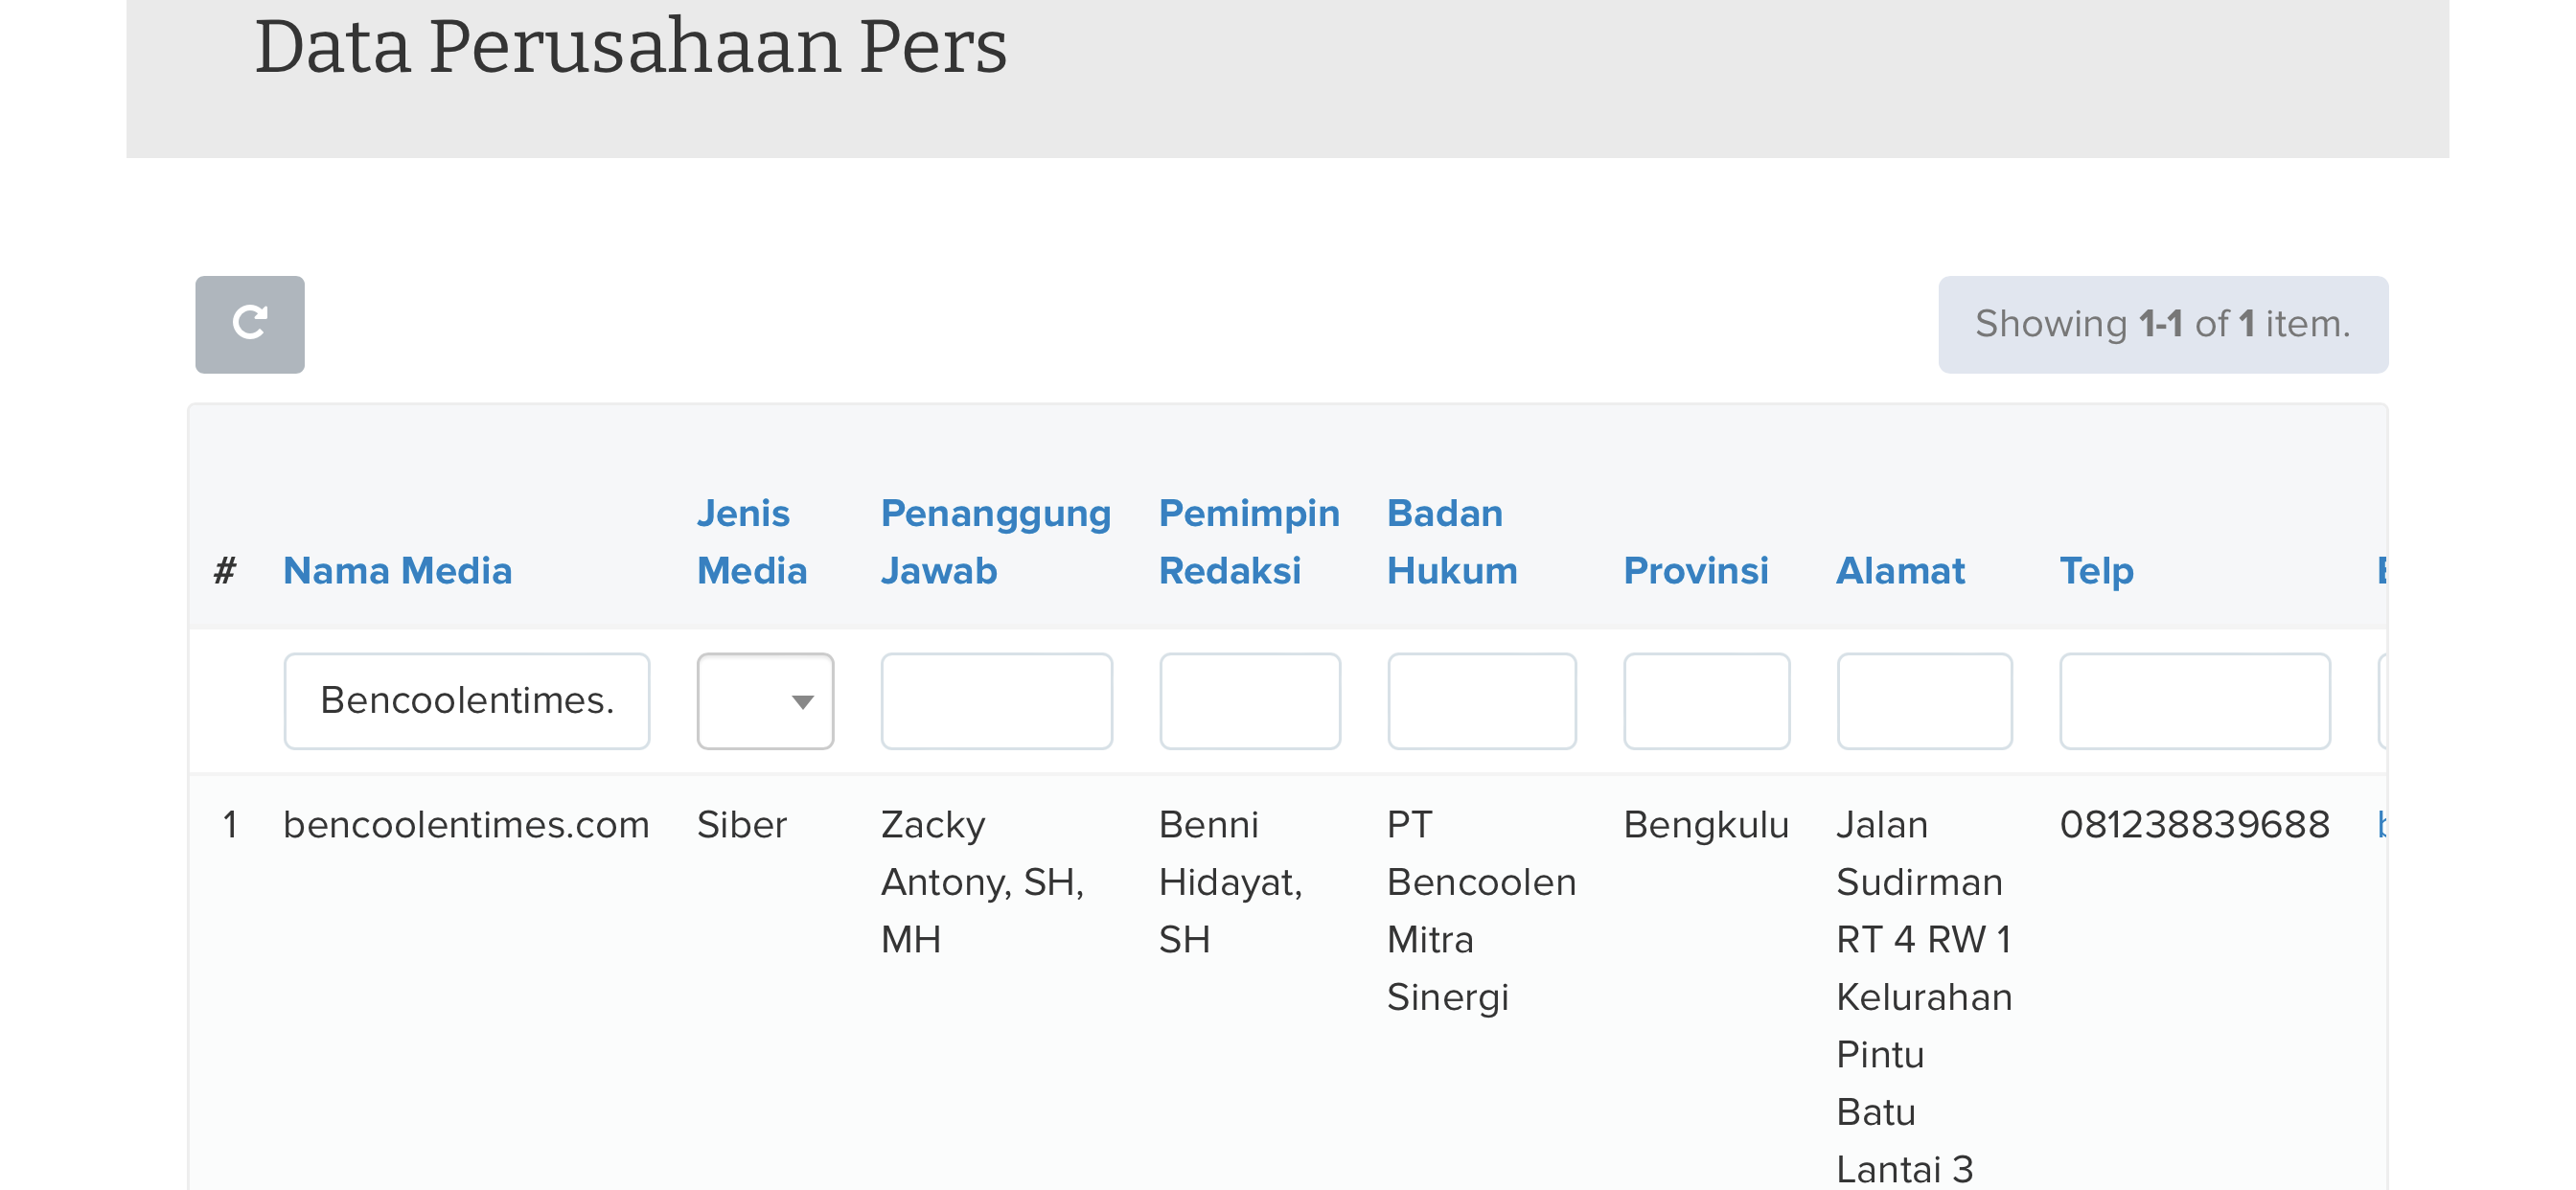Click the Alamat filter input box
This screenshot has height=1190, width=2576.
tap(1924, 701)
